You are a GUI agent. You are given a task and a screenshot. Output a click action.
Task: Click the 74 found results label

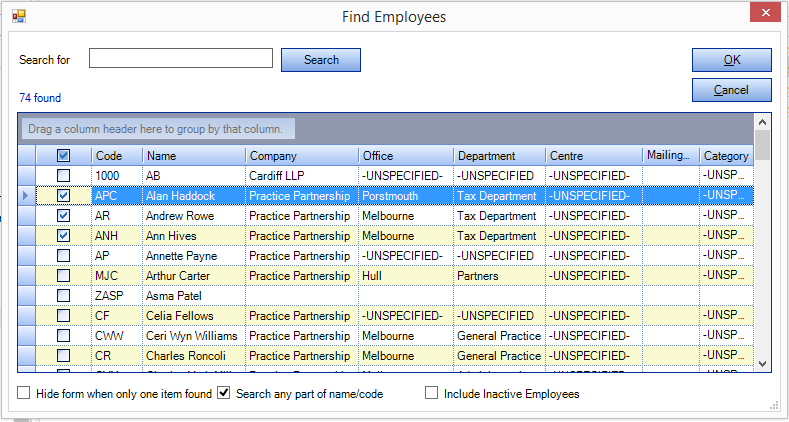pyautogui.click(x=40, y=98)
